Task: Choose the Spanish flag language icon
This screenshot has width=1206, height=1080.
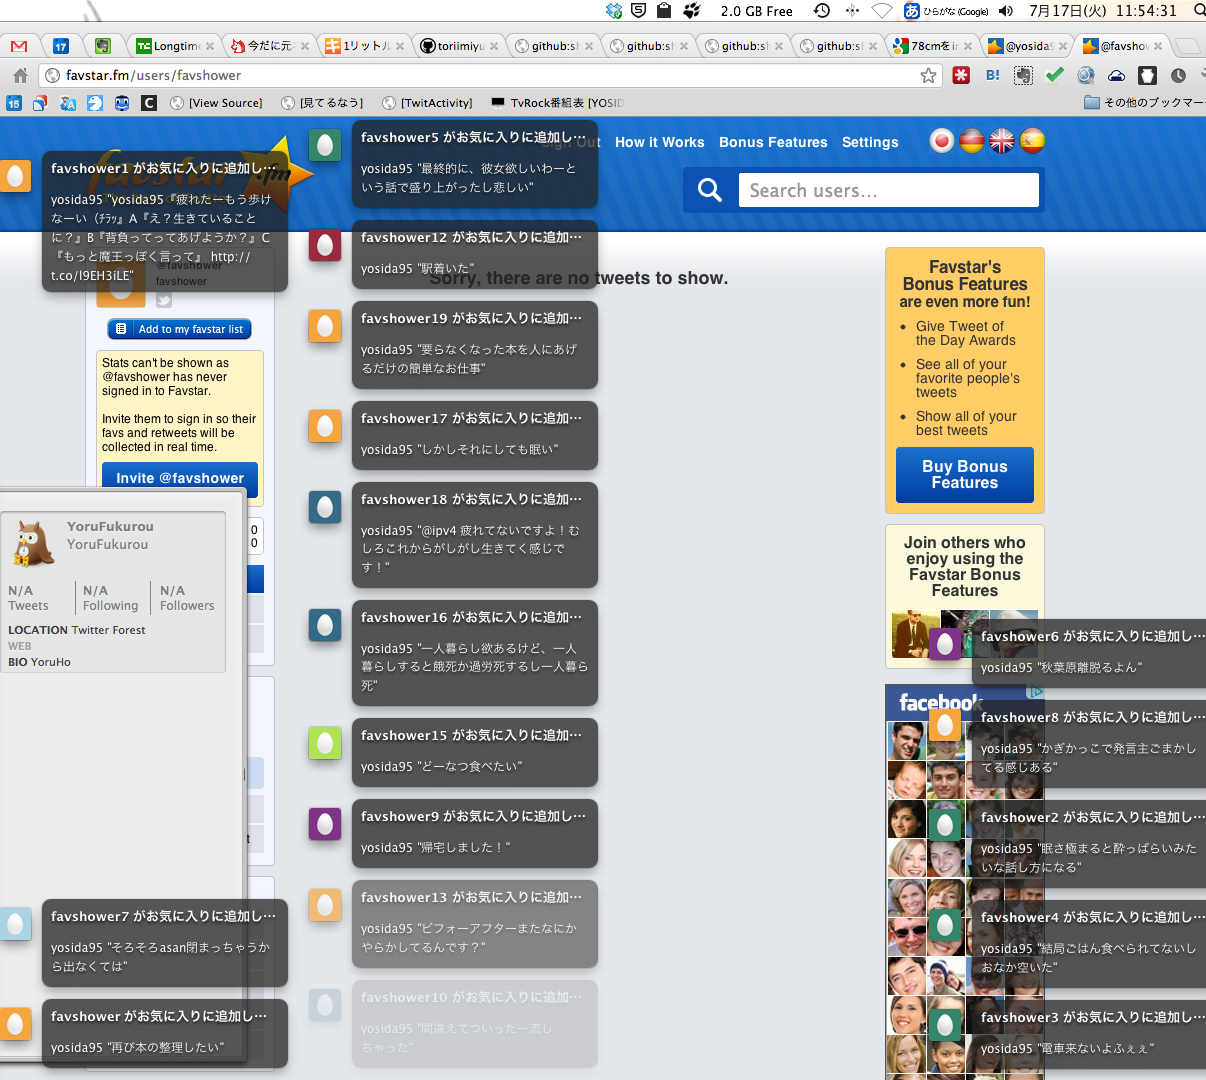Action: coord(1032,141)
